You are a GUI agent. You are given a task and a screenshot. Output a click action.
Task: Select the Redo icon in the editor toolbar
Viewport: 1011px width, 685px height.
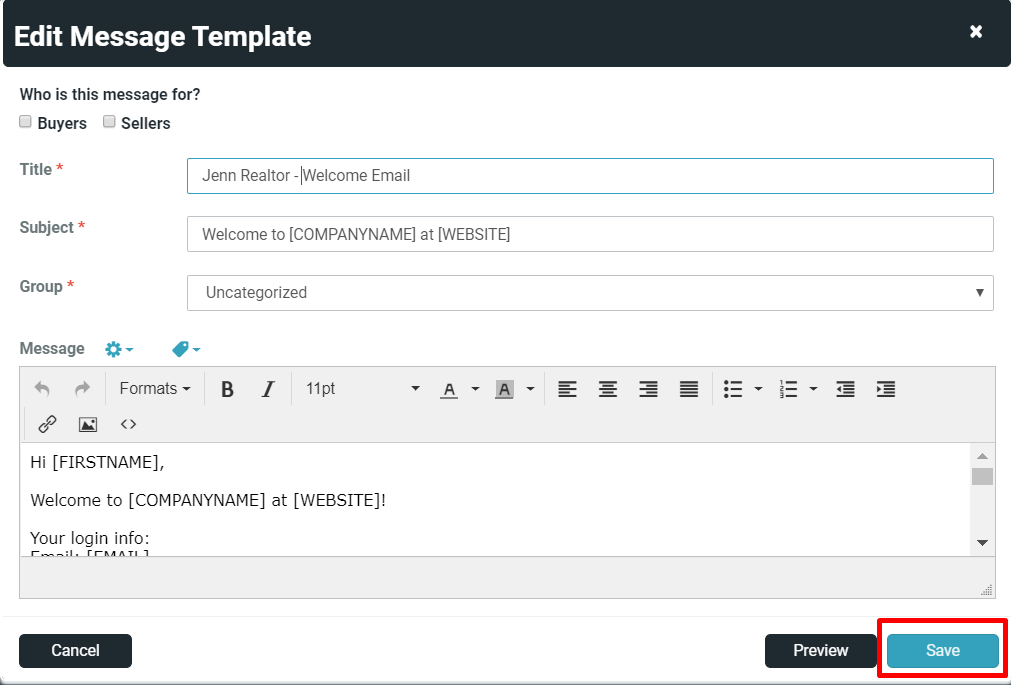[82, 388]
